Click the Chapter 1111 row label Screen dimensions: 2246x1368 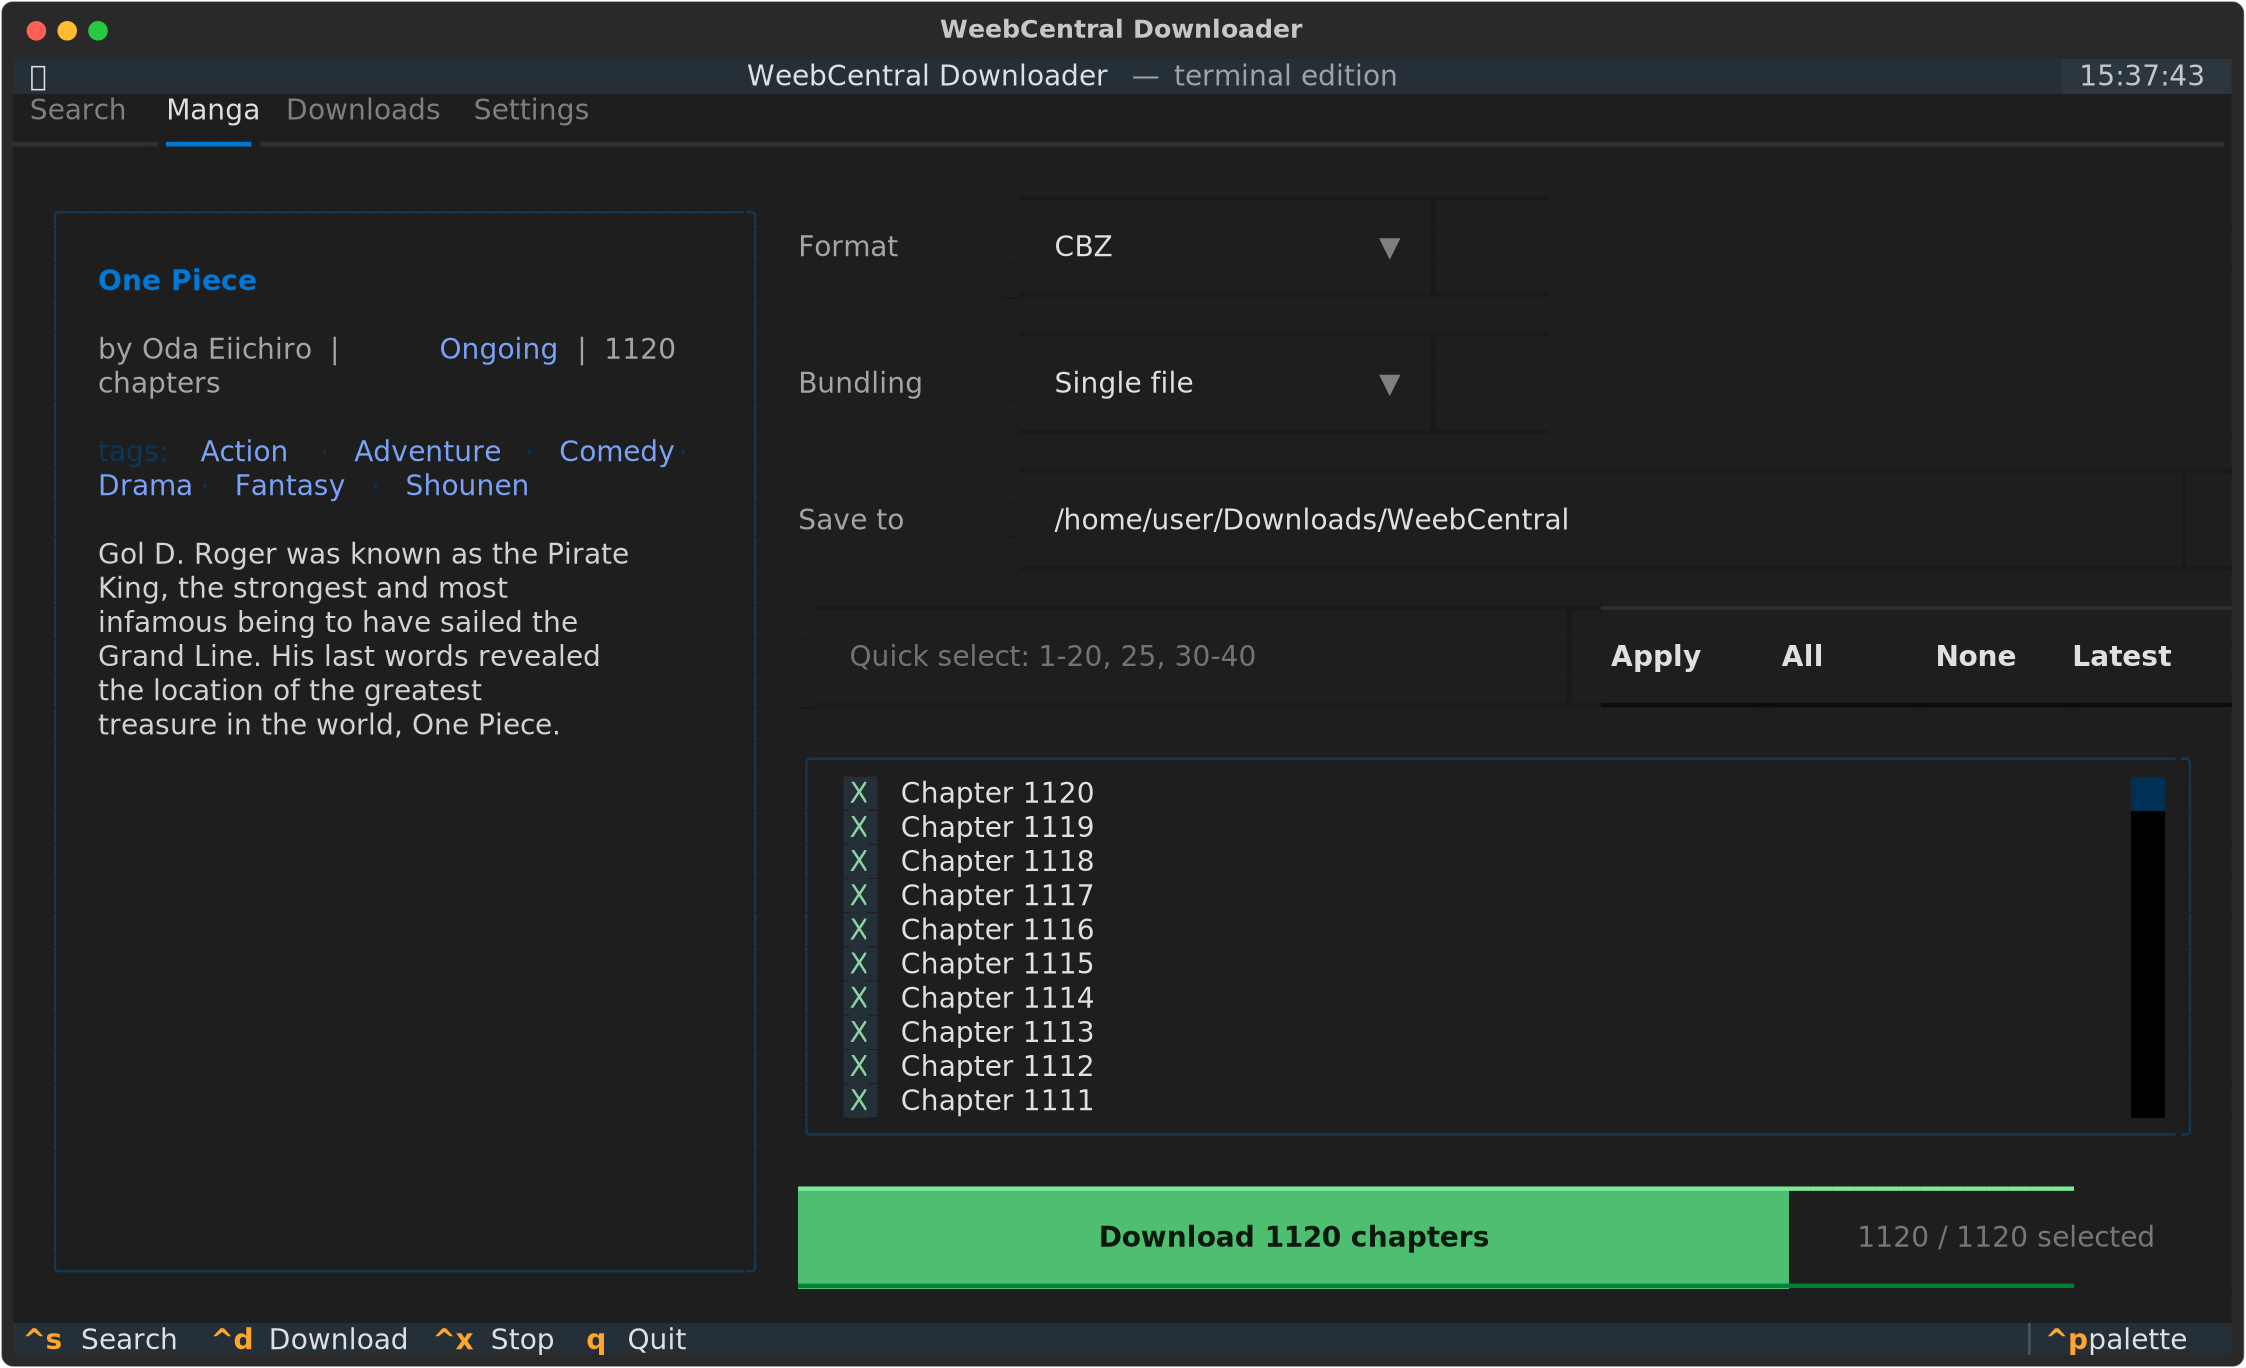pyautogui.click(x=997, y=1100)
